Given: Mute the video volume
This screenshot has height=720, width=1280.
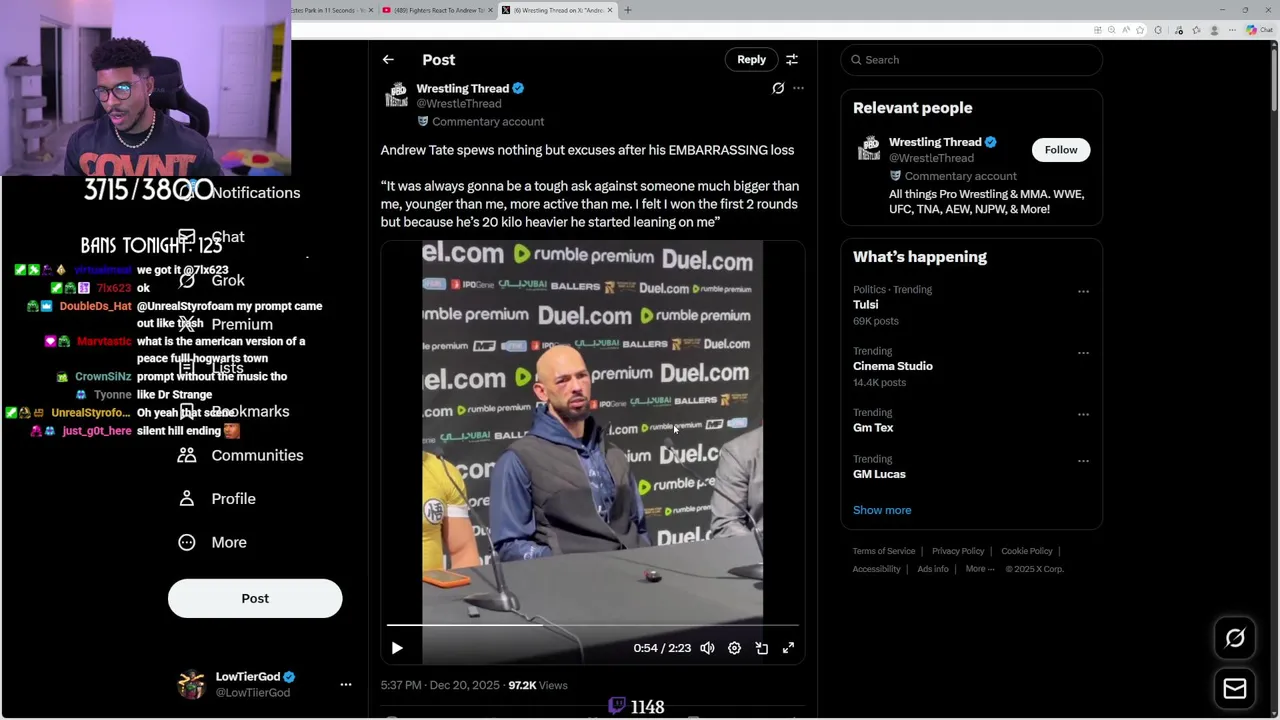Looking at the screenshot, I should coord(707,648).
